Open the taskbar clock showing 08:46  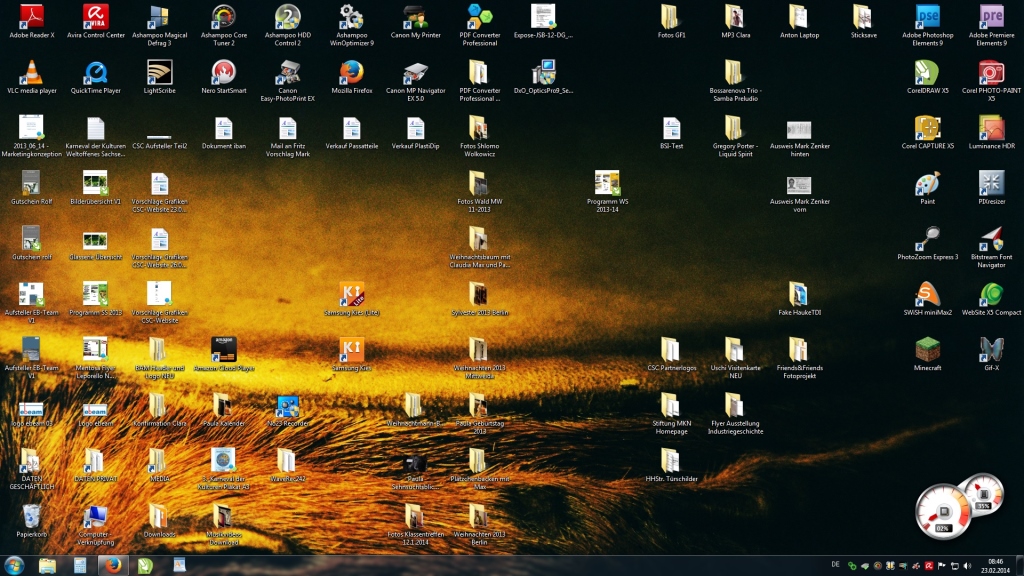pyautogui.click(x=996, y=566)
